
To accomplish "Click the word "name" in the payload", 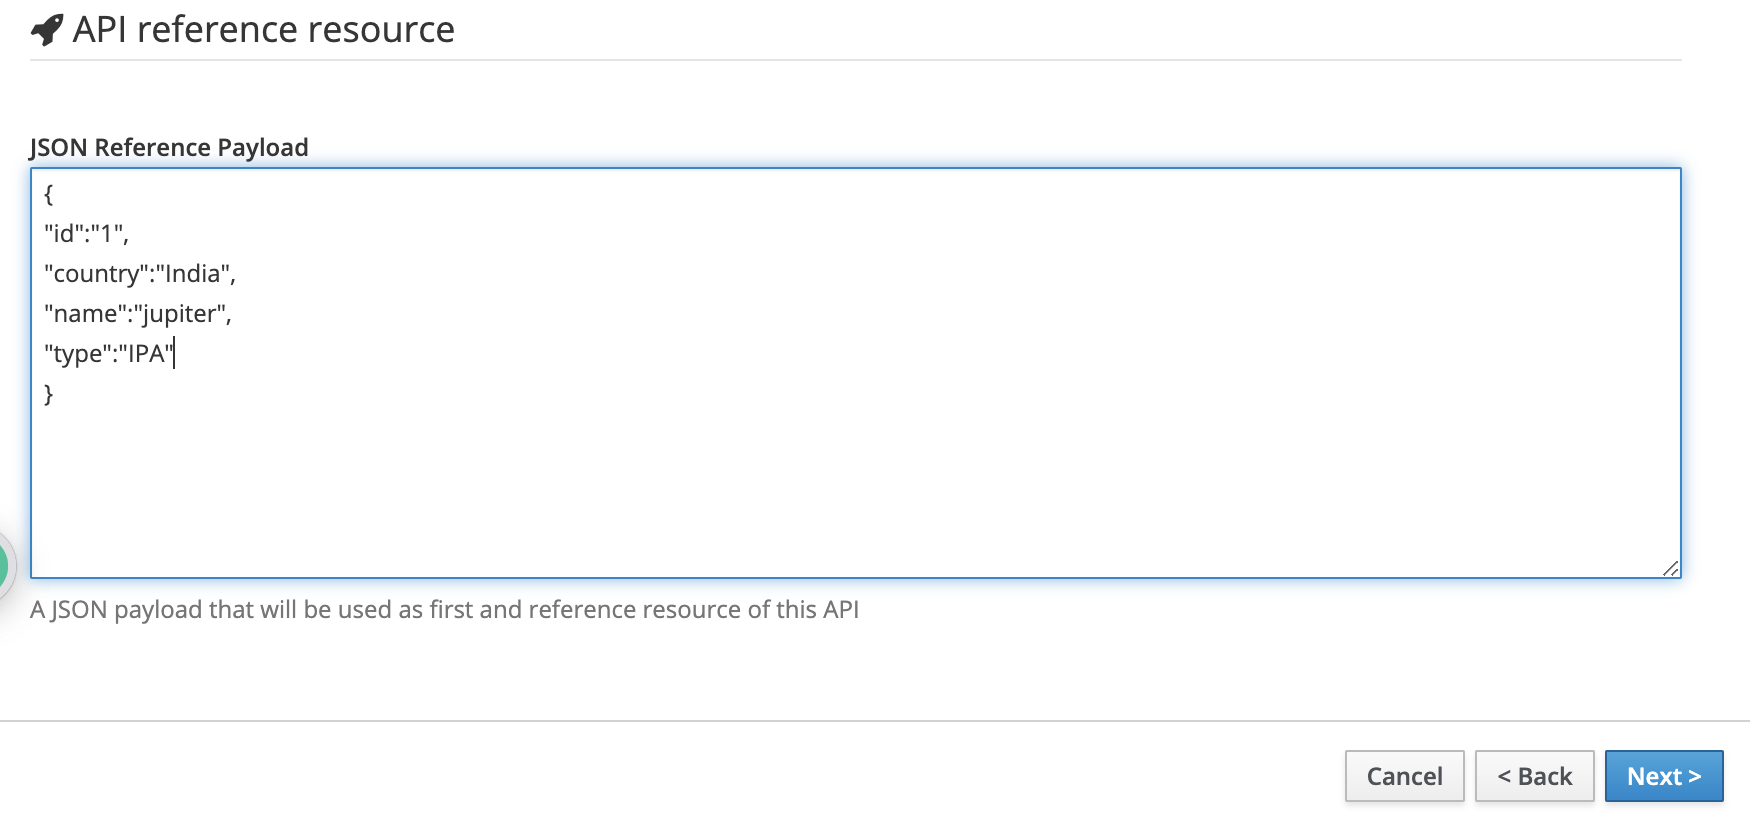I will [85, 314].
